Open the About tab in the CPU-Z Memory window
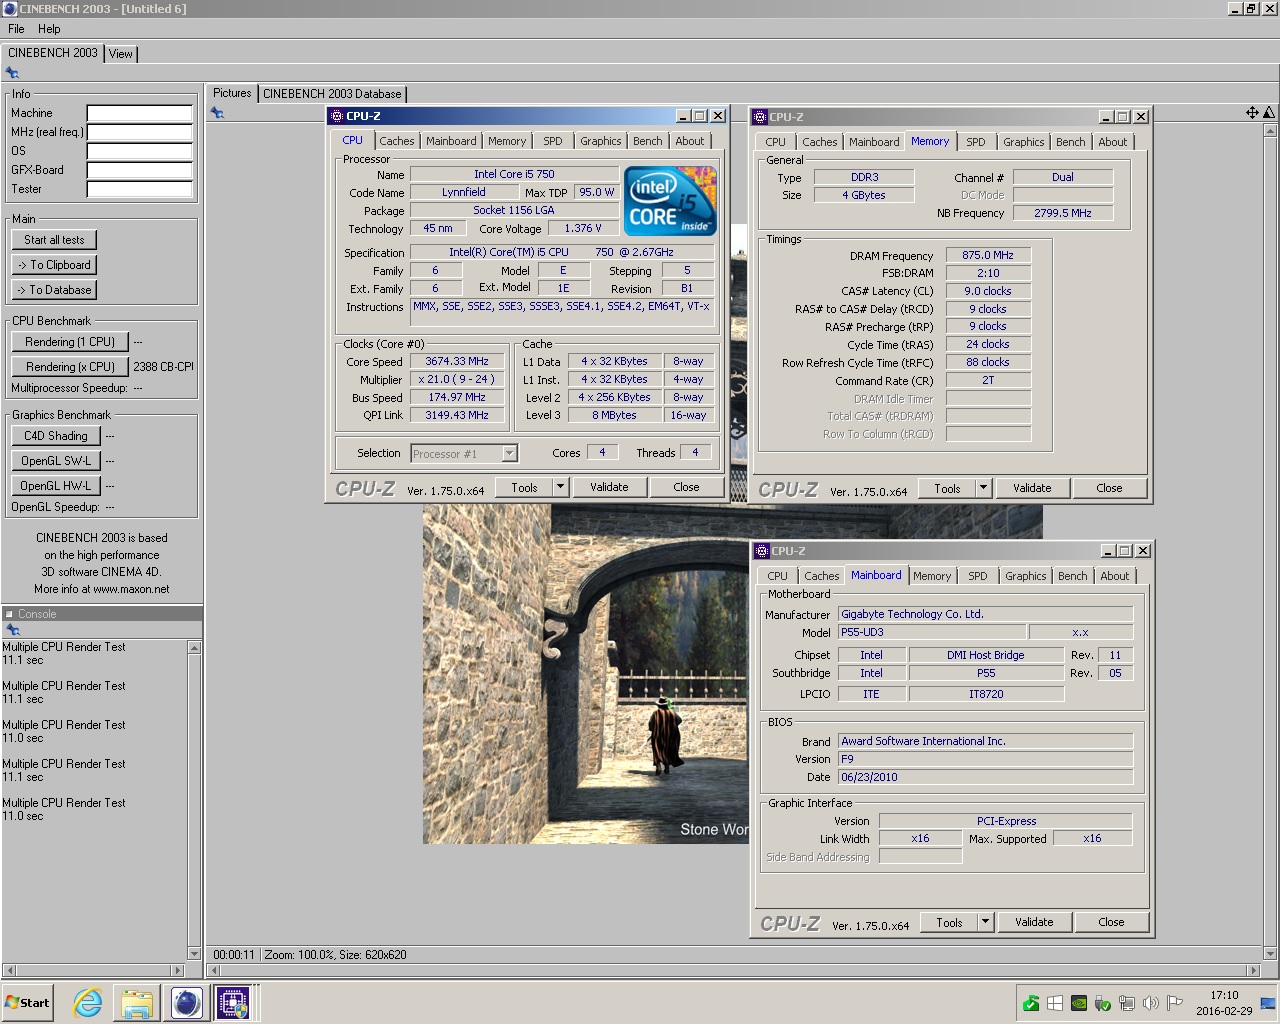Image resolution: width=1280 pixels, height=1024 pixels. (1113, 142)
